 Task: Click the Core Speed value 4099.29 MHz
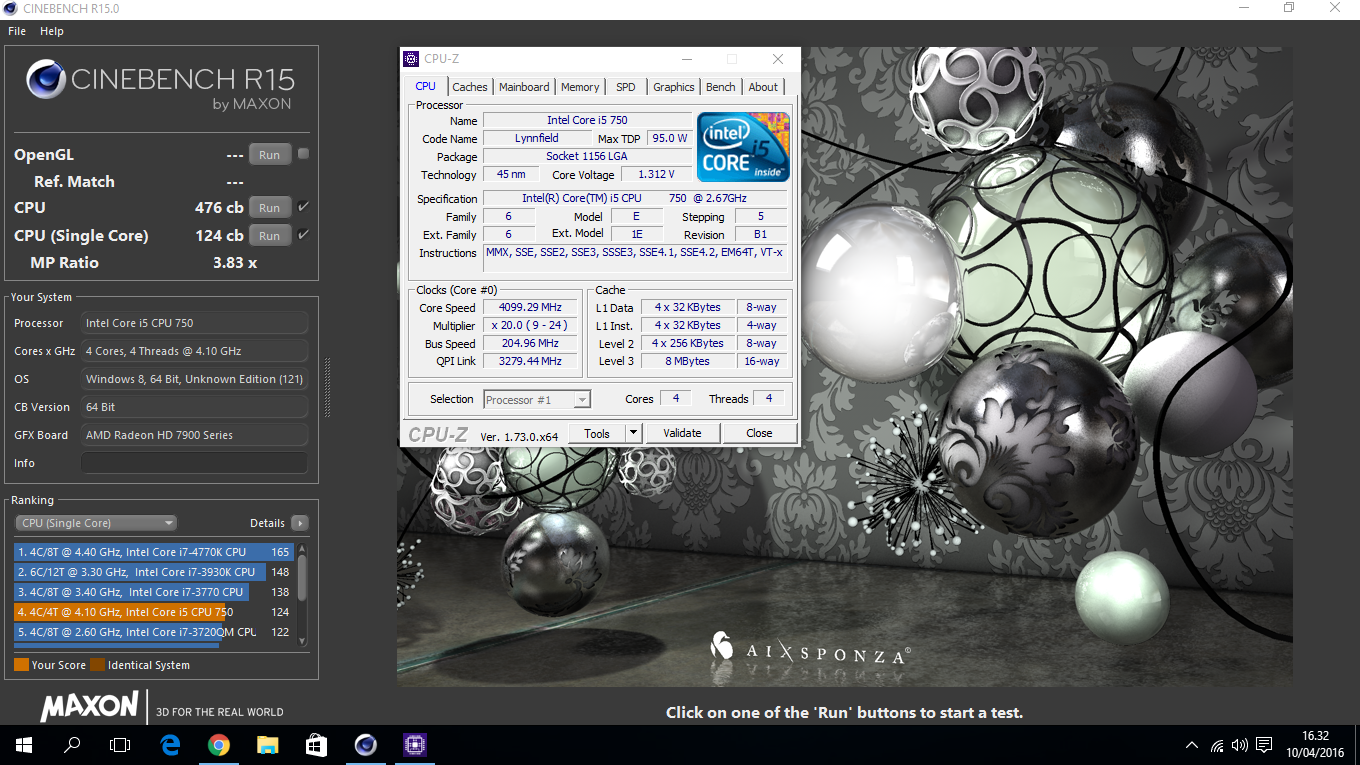(532, 308)
